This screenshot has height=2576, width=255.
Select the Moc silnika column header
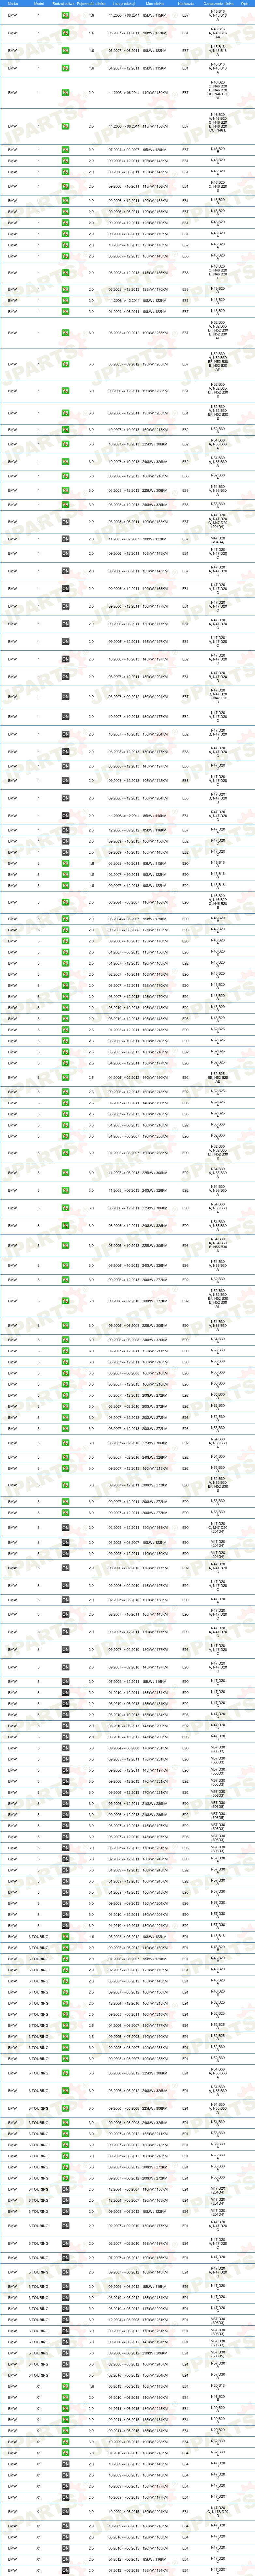click(x=155, y=4)
